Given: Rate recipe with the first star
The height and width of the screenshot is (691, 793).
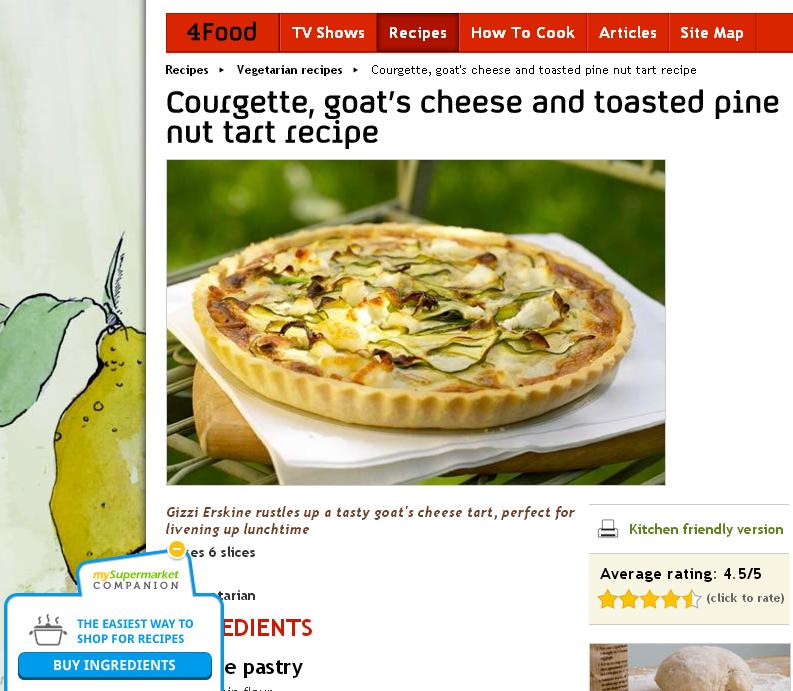Looking at the screenshot, I should click(607, 599).
